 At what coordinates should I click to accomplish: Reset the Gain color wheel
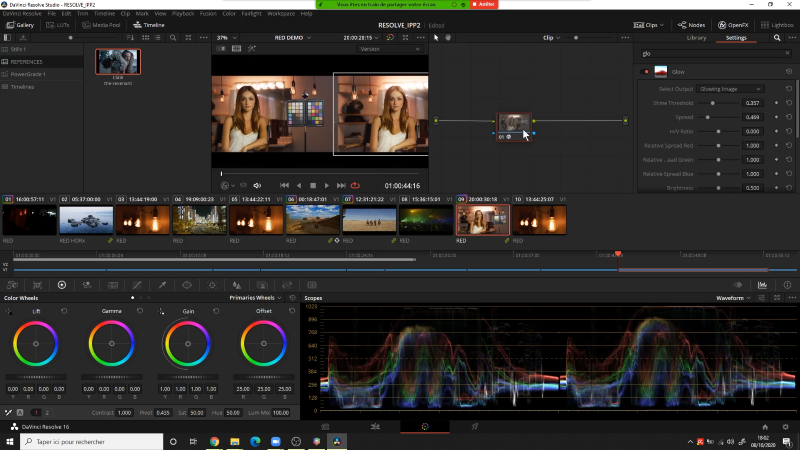point(216,311)
